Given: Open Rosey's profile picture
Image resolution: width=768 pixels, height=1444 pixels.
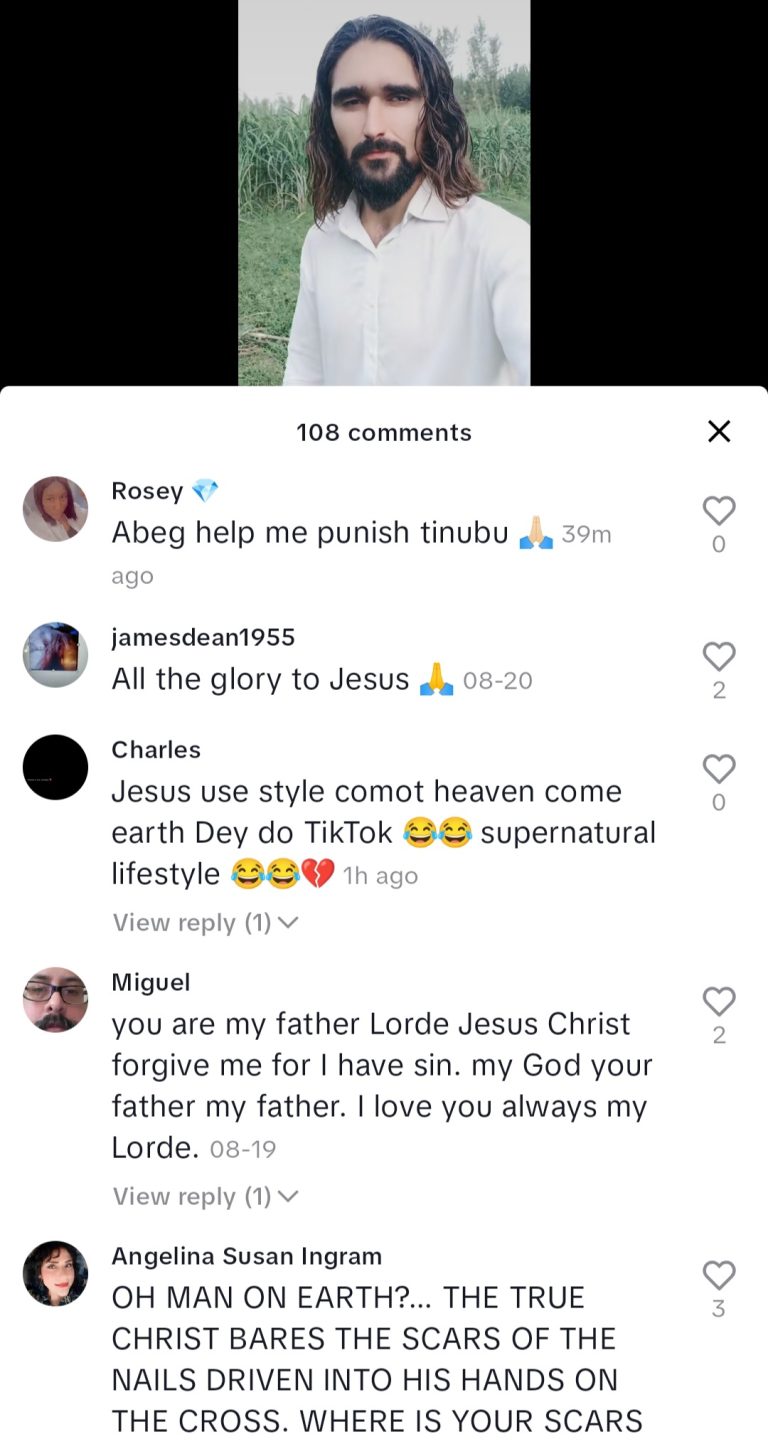Looking at the screenshot, I should pos(55,508).
